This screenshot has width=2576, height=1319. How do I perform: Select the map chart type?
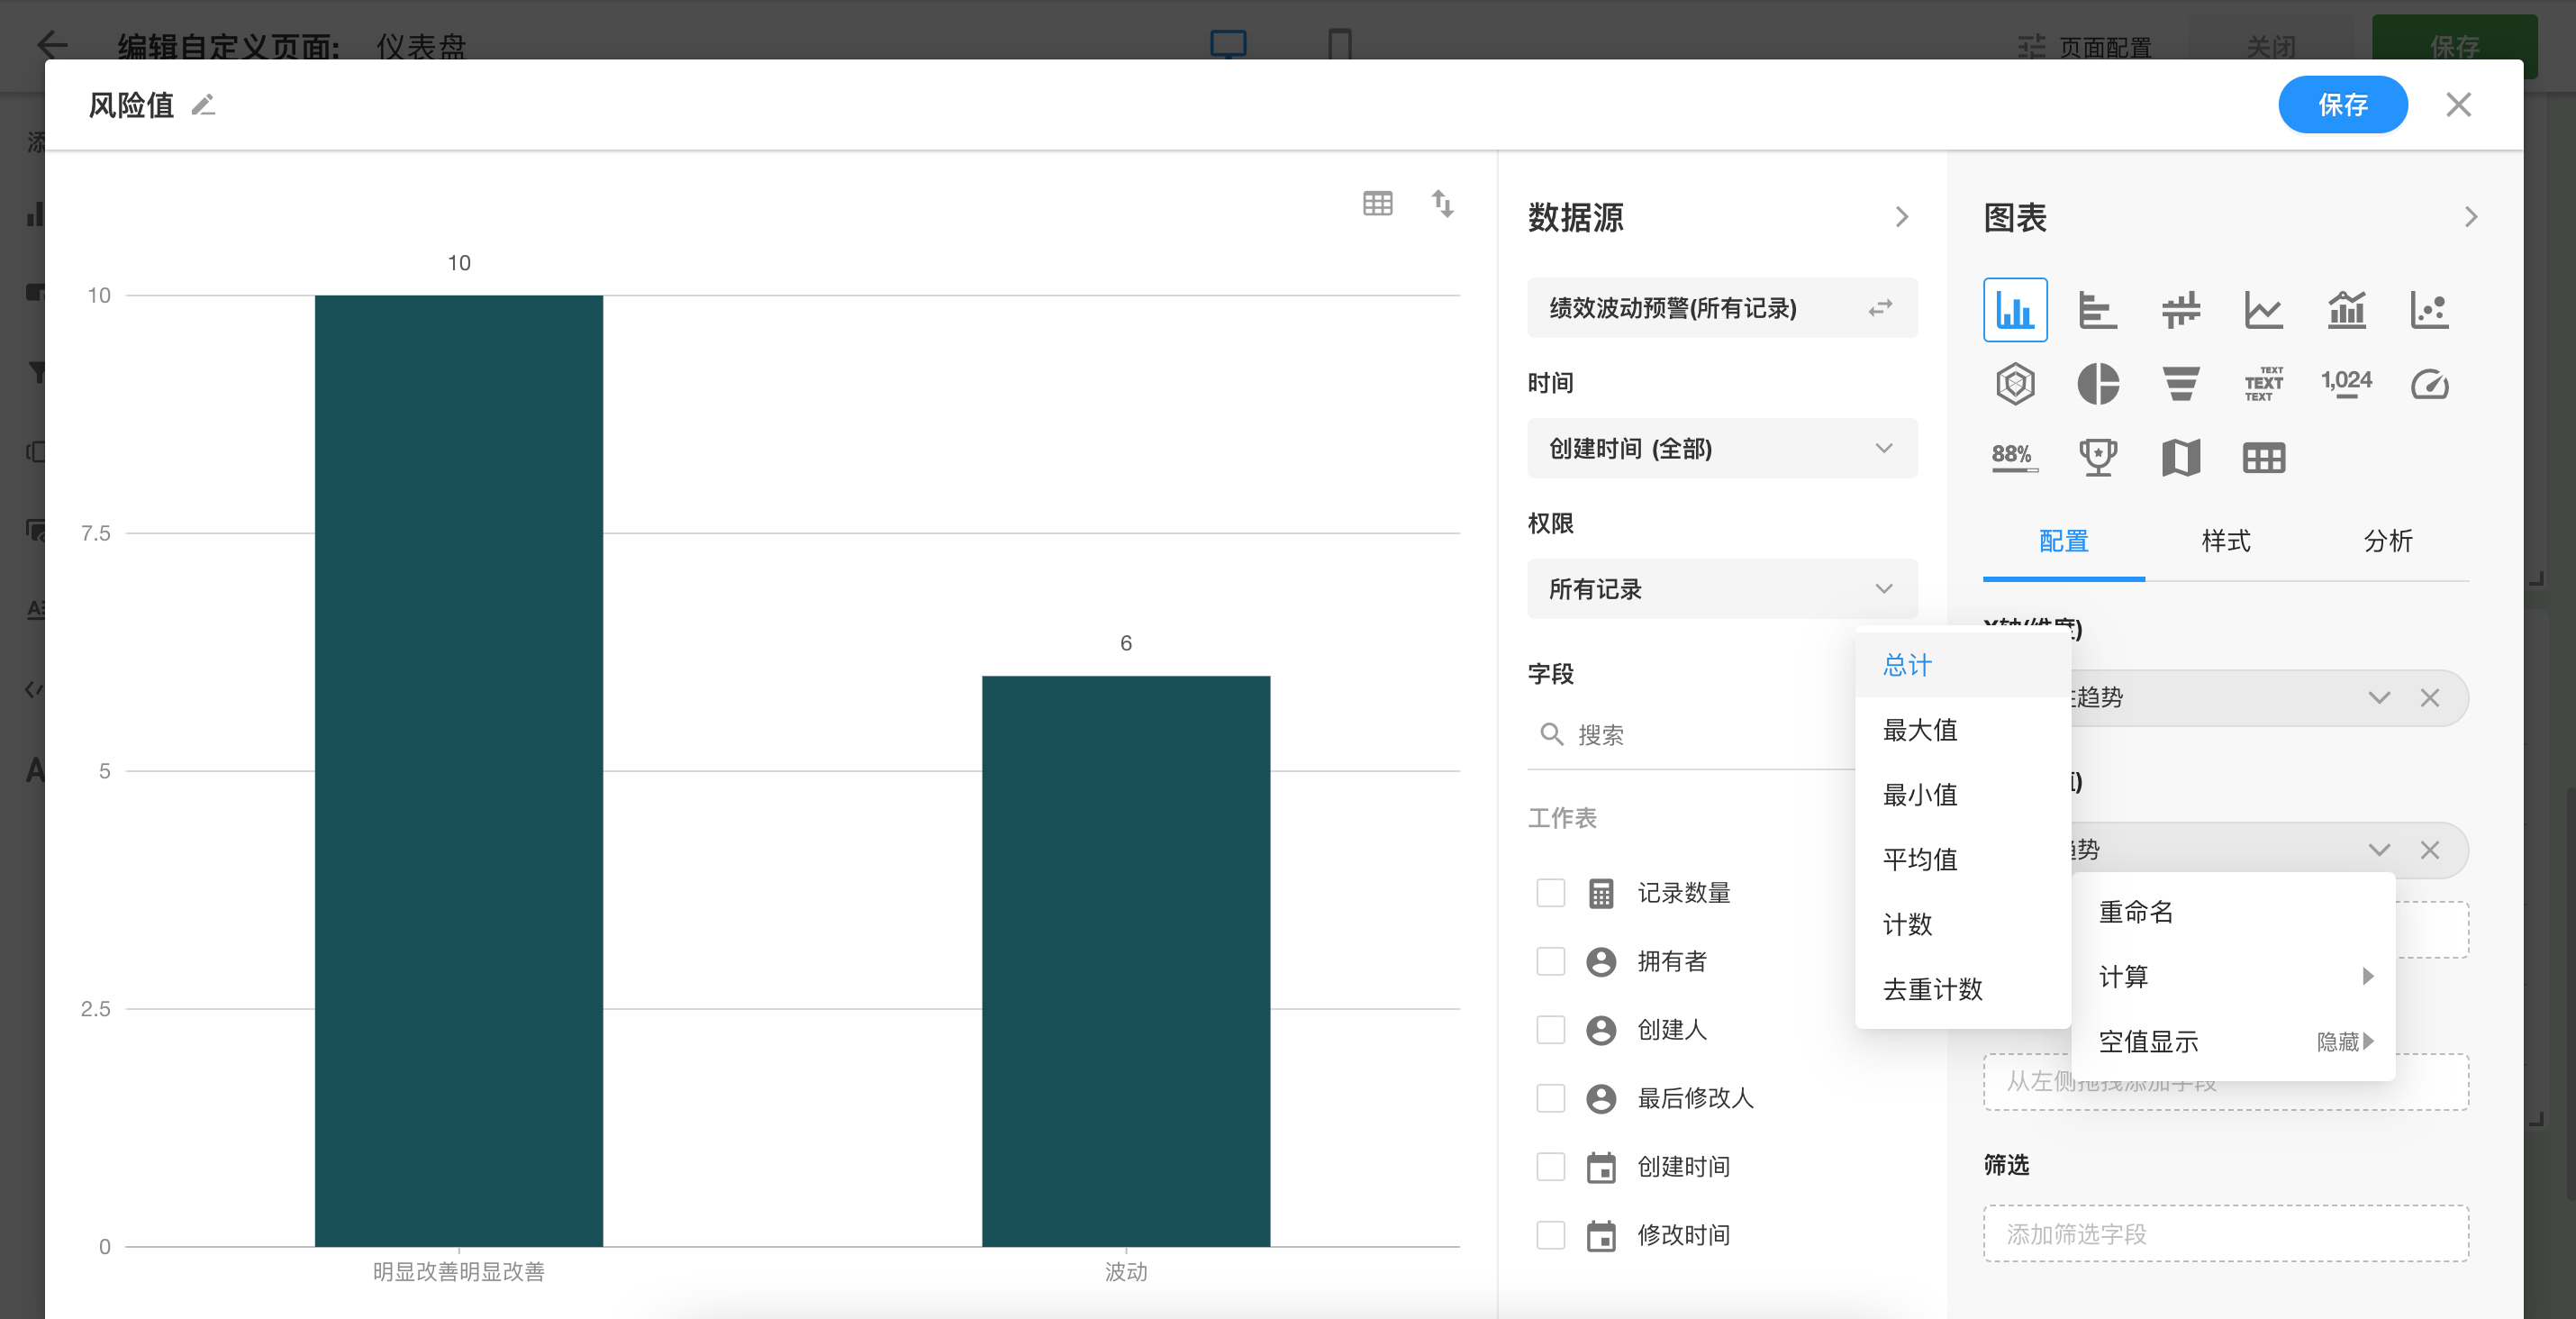click(2180, 458)
